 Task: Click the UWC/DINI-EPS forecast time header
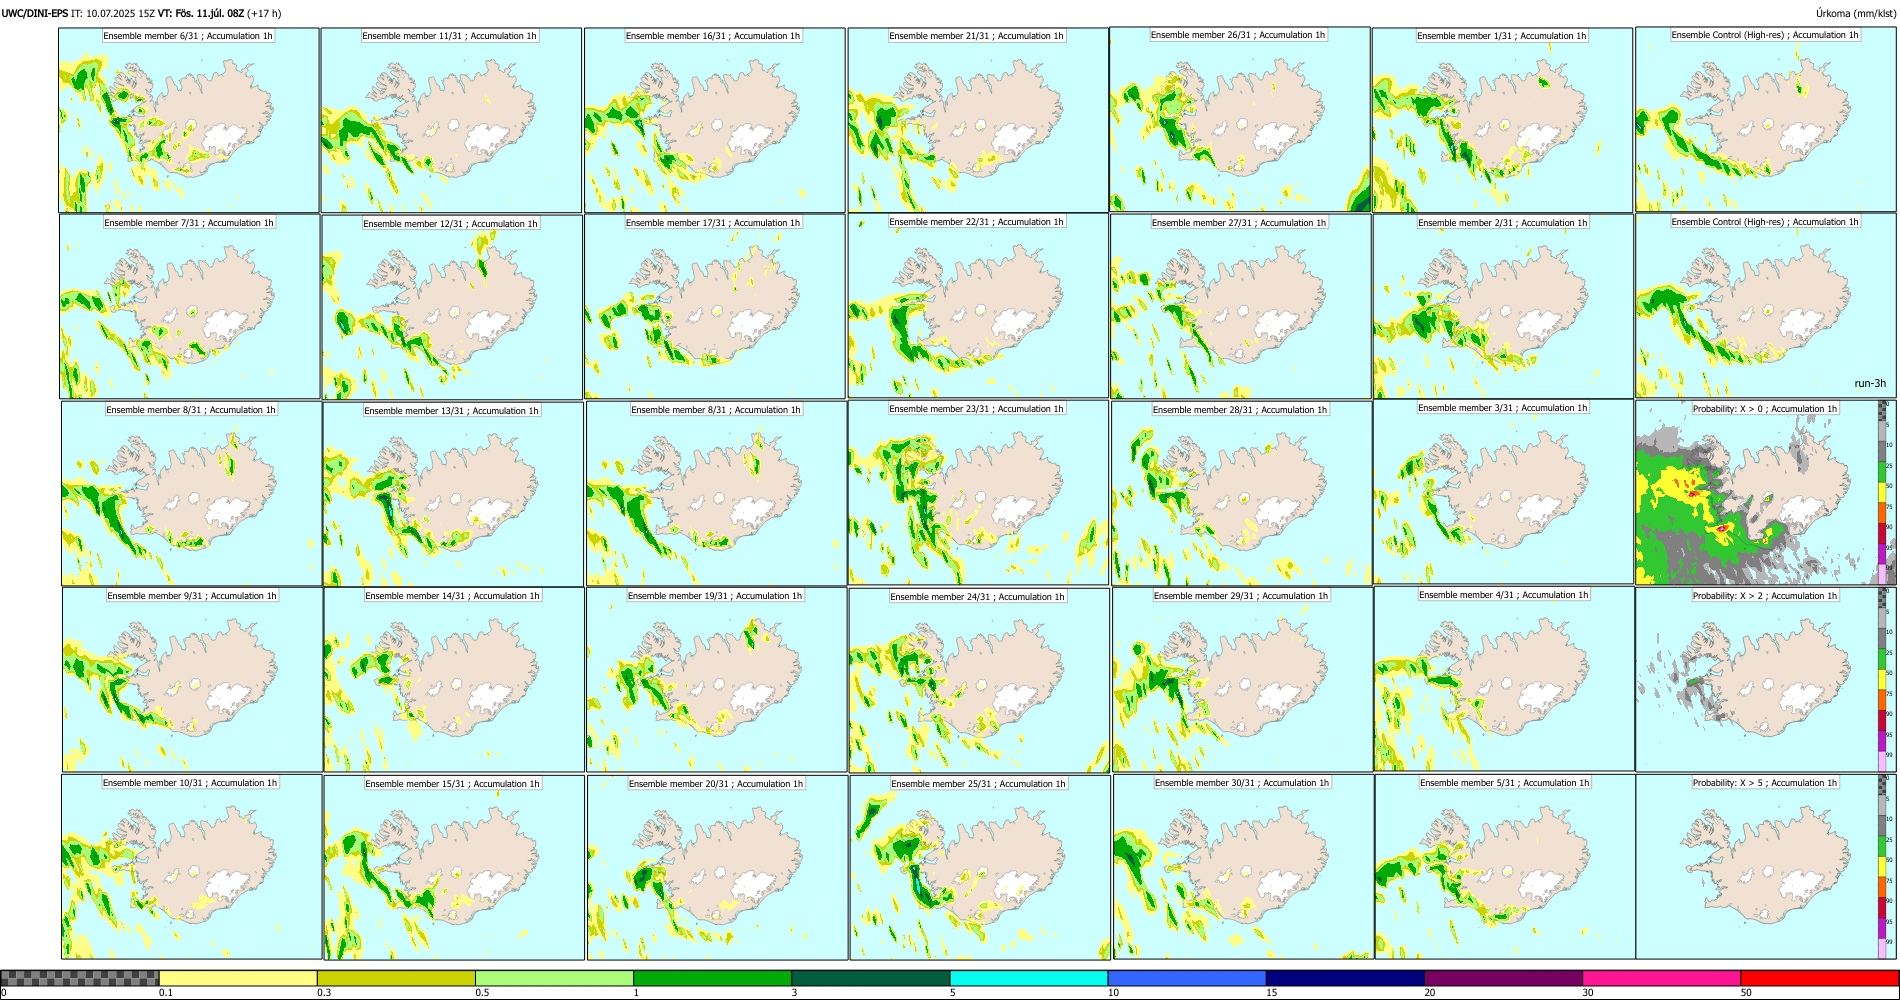142,14
